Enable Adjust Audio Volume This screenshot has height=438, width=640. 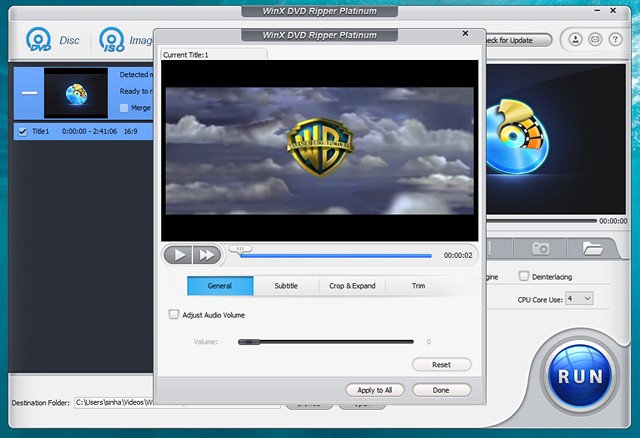click(x=174, y=315)
